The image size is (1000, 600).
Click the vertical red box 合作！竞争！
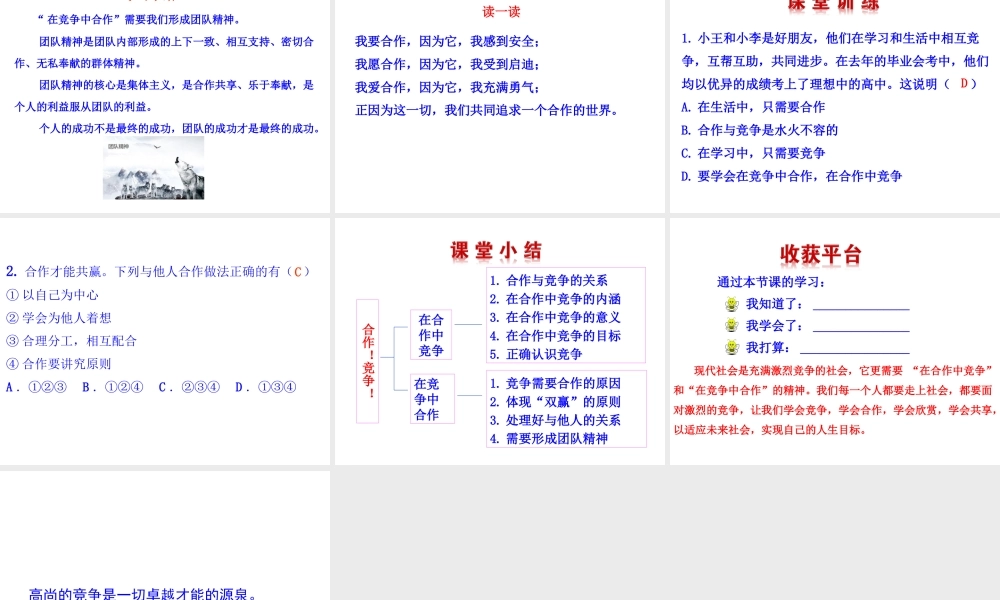pos(367,362)
